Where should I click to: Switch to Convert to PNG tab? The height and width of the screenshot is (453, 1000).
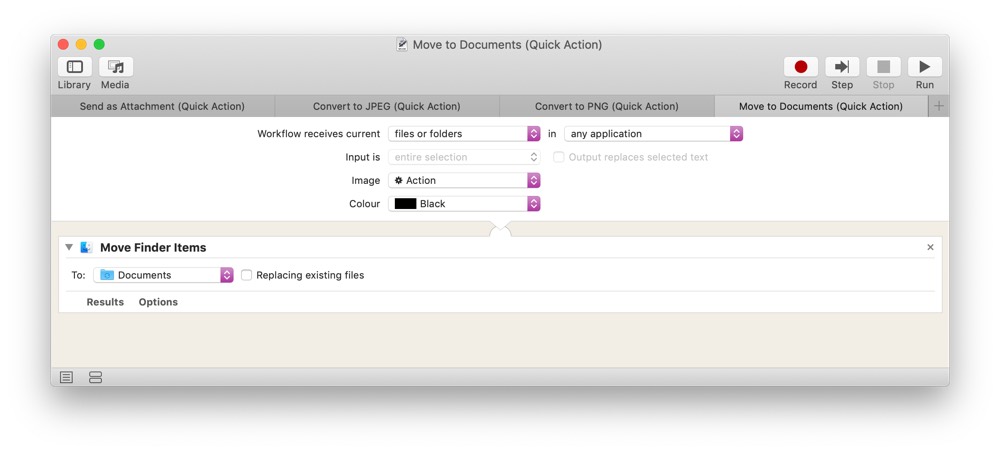coord(607,107)
